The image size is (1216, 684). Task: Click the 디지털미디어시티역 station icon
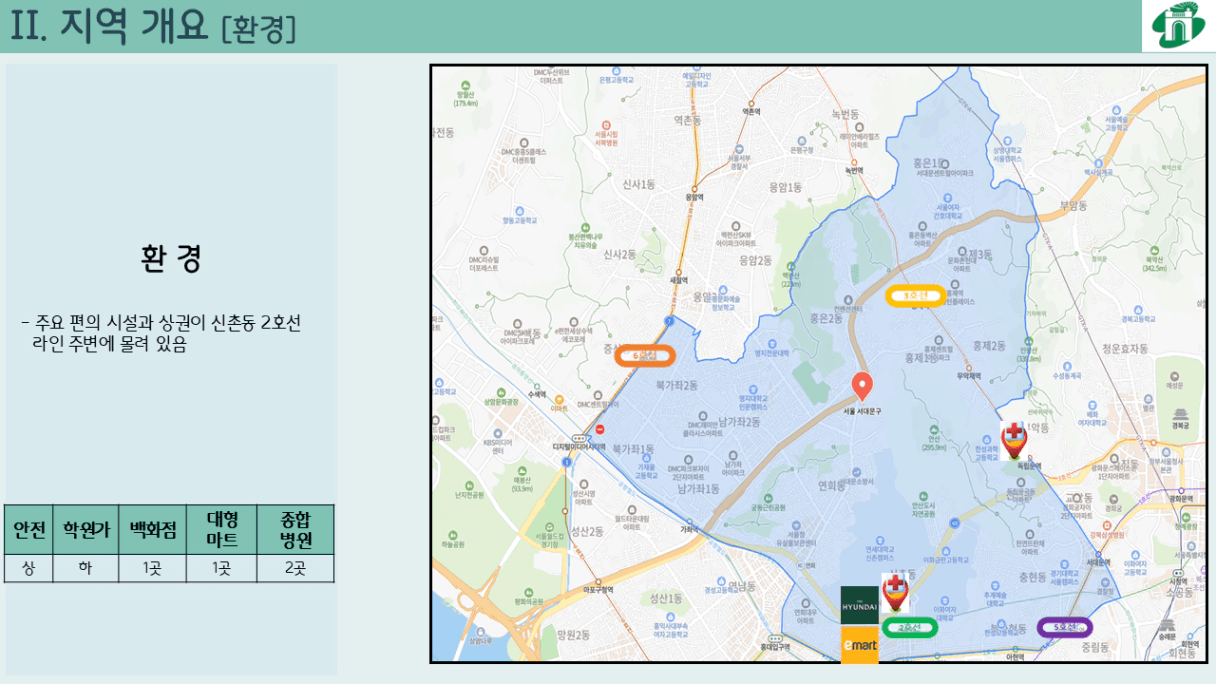pyautogui.click(x=580, y=437)
